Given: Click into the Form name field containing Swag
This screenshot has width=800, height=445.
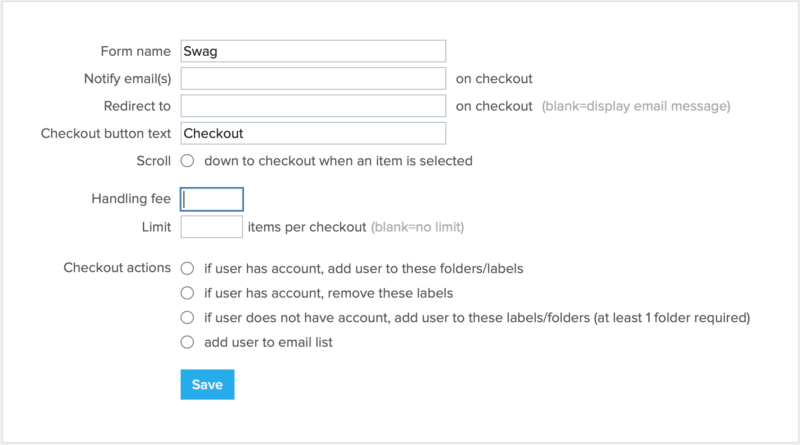Looking at the screenshot, I should [x=312, y=51].
